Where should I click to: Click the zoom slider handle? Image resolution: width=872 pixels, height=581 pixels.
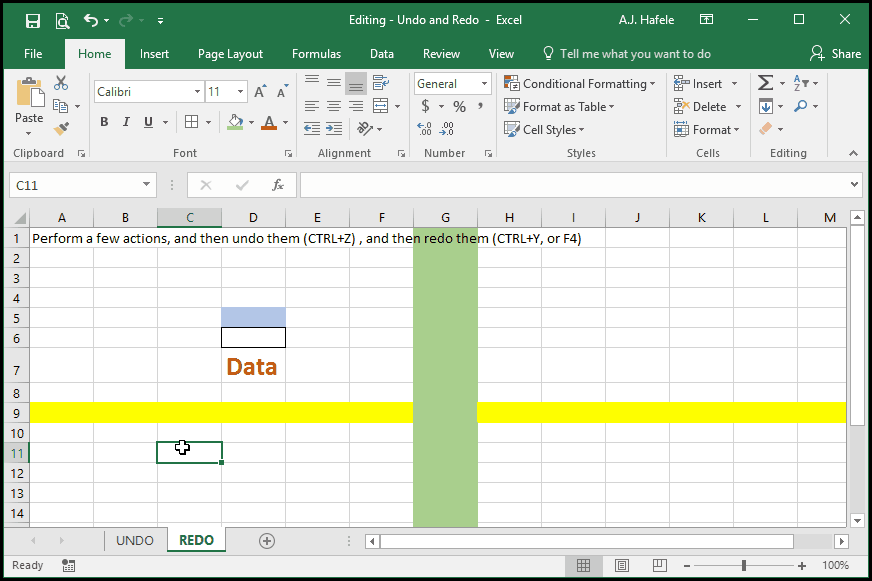tap(744, 565)
